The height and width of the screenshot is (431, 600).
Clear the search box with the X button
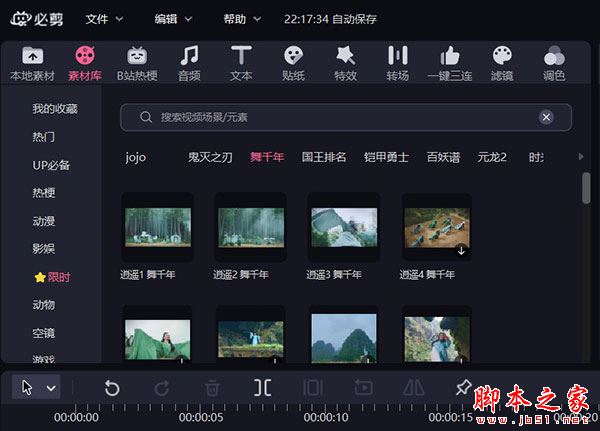[546, 117]
